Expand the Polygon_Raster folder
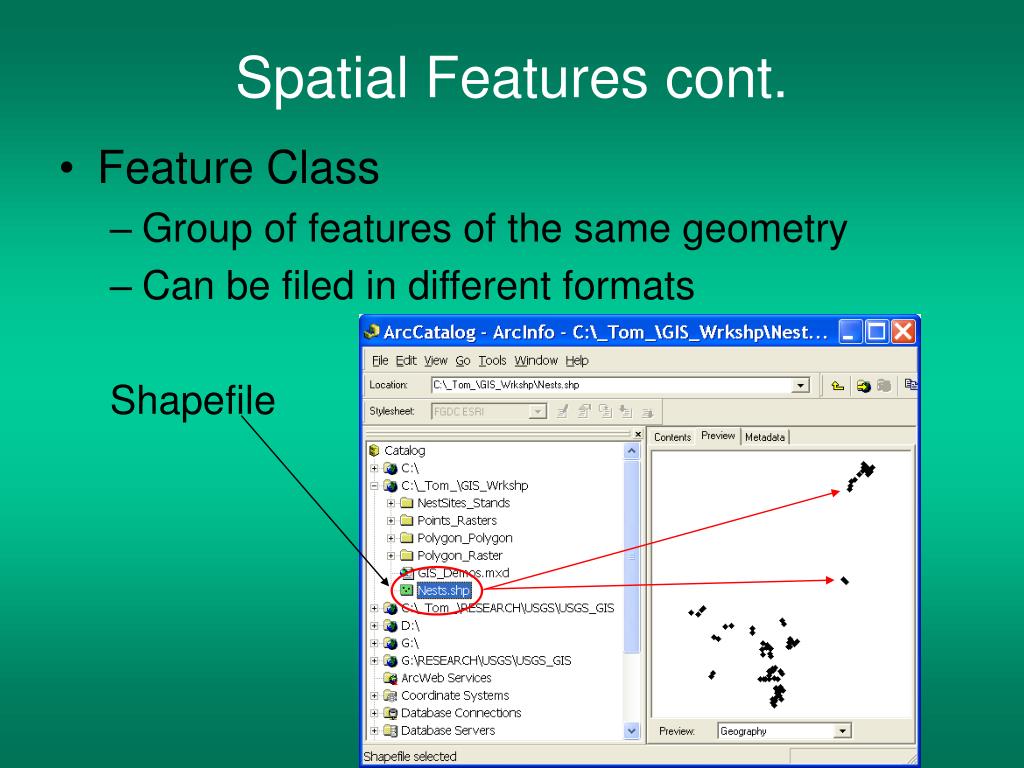The height and width of the screenshot is (768, 1024). (391, 556)
